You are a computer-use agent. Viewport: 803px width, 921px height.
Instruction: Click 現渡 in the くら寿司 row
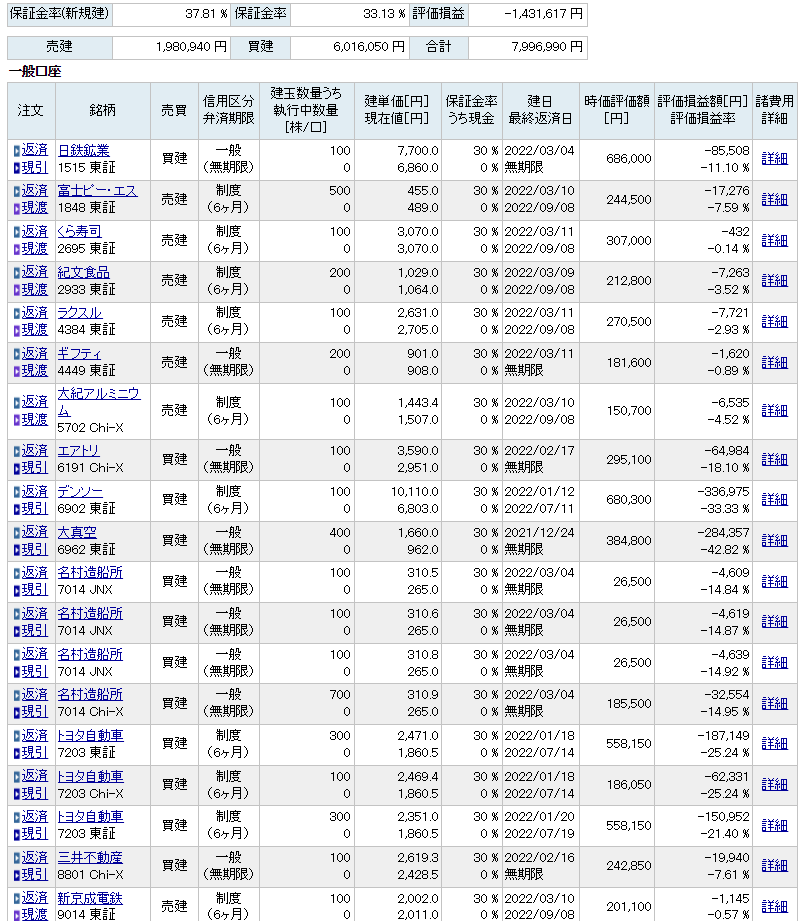[35, 248]
